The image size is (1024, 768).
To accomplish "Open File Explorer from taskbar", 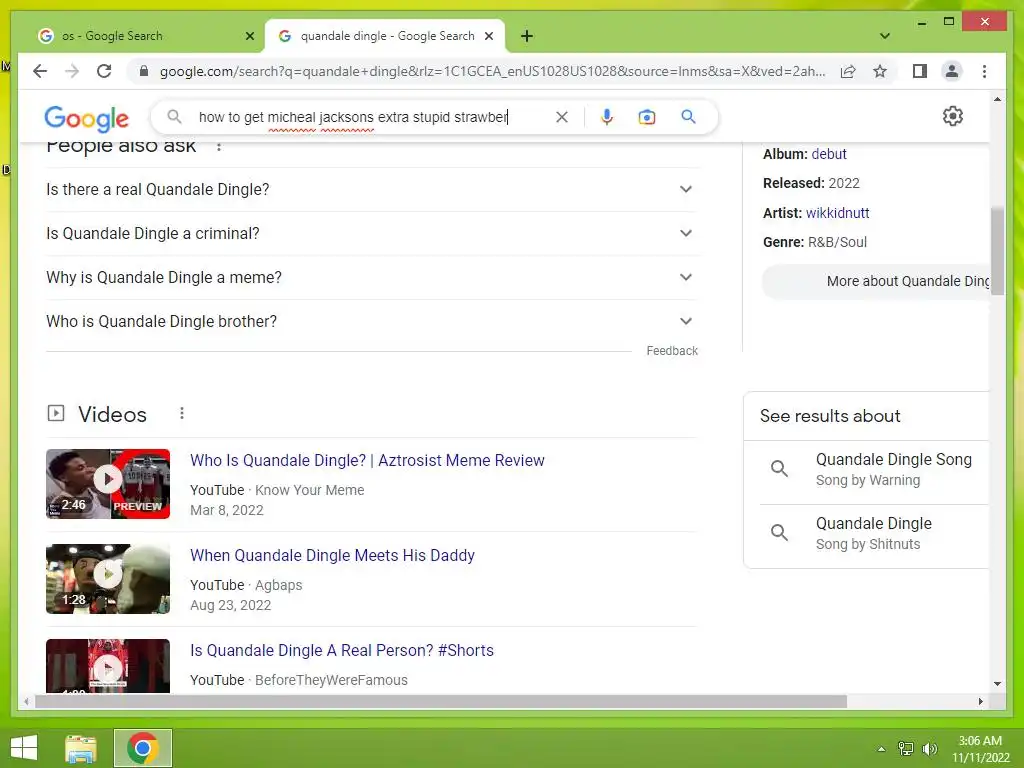I will coord(81,748).
